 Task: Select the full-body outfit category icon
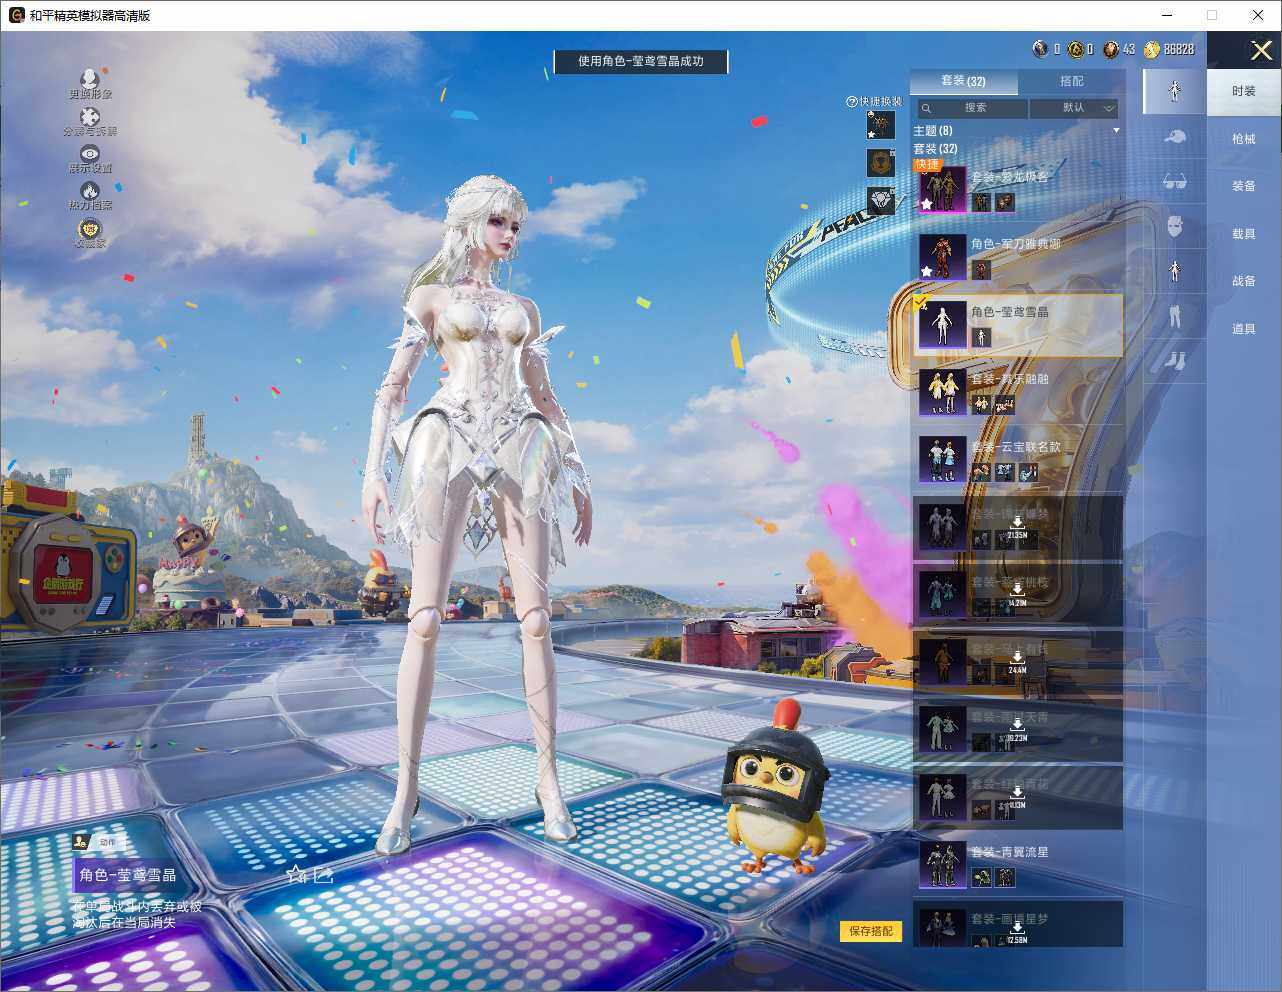pos(1175,91)
